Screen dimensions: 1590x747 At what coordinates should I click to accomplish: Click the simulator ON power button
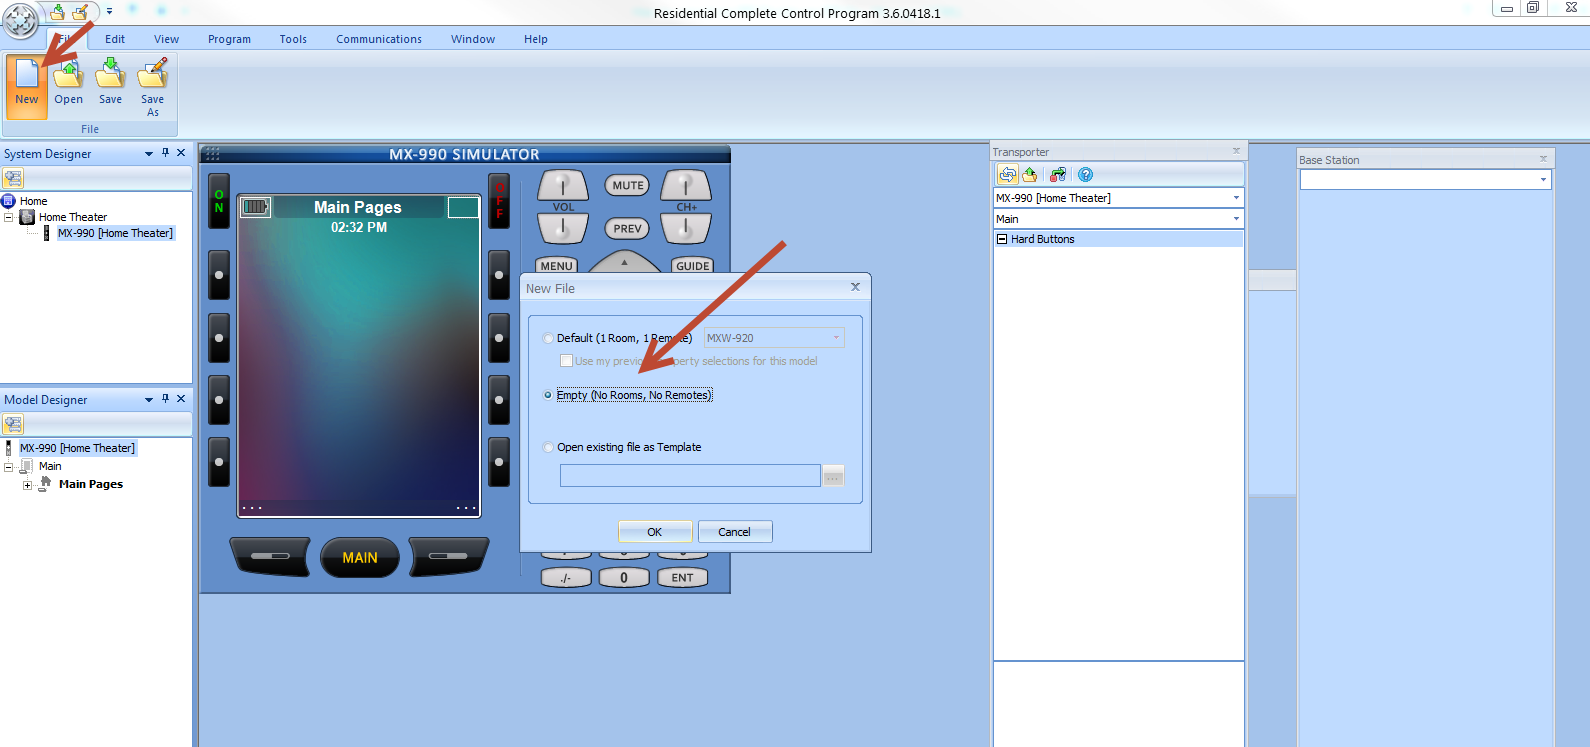coord(219,201)
